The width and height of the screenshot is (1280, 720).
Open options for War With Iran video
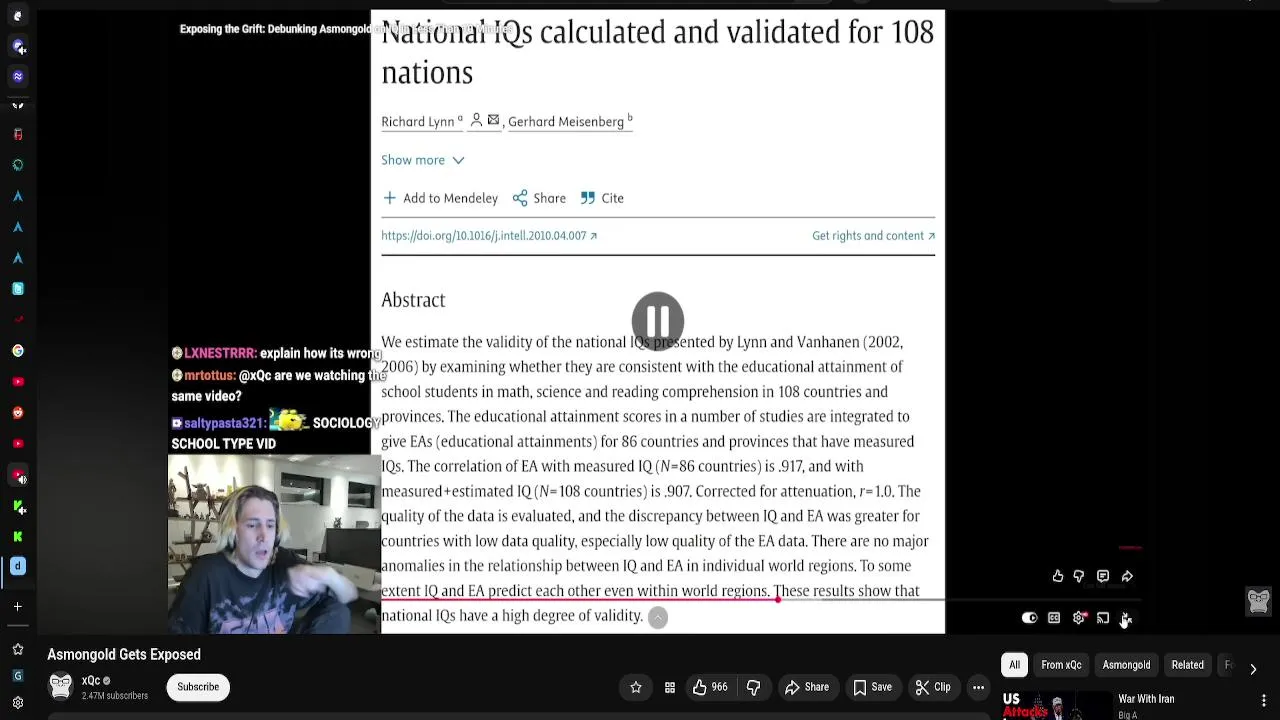1265,700
